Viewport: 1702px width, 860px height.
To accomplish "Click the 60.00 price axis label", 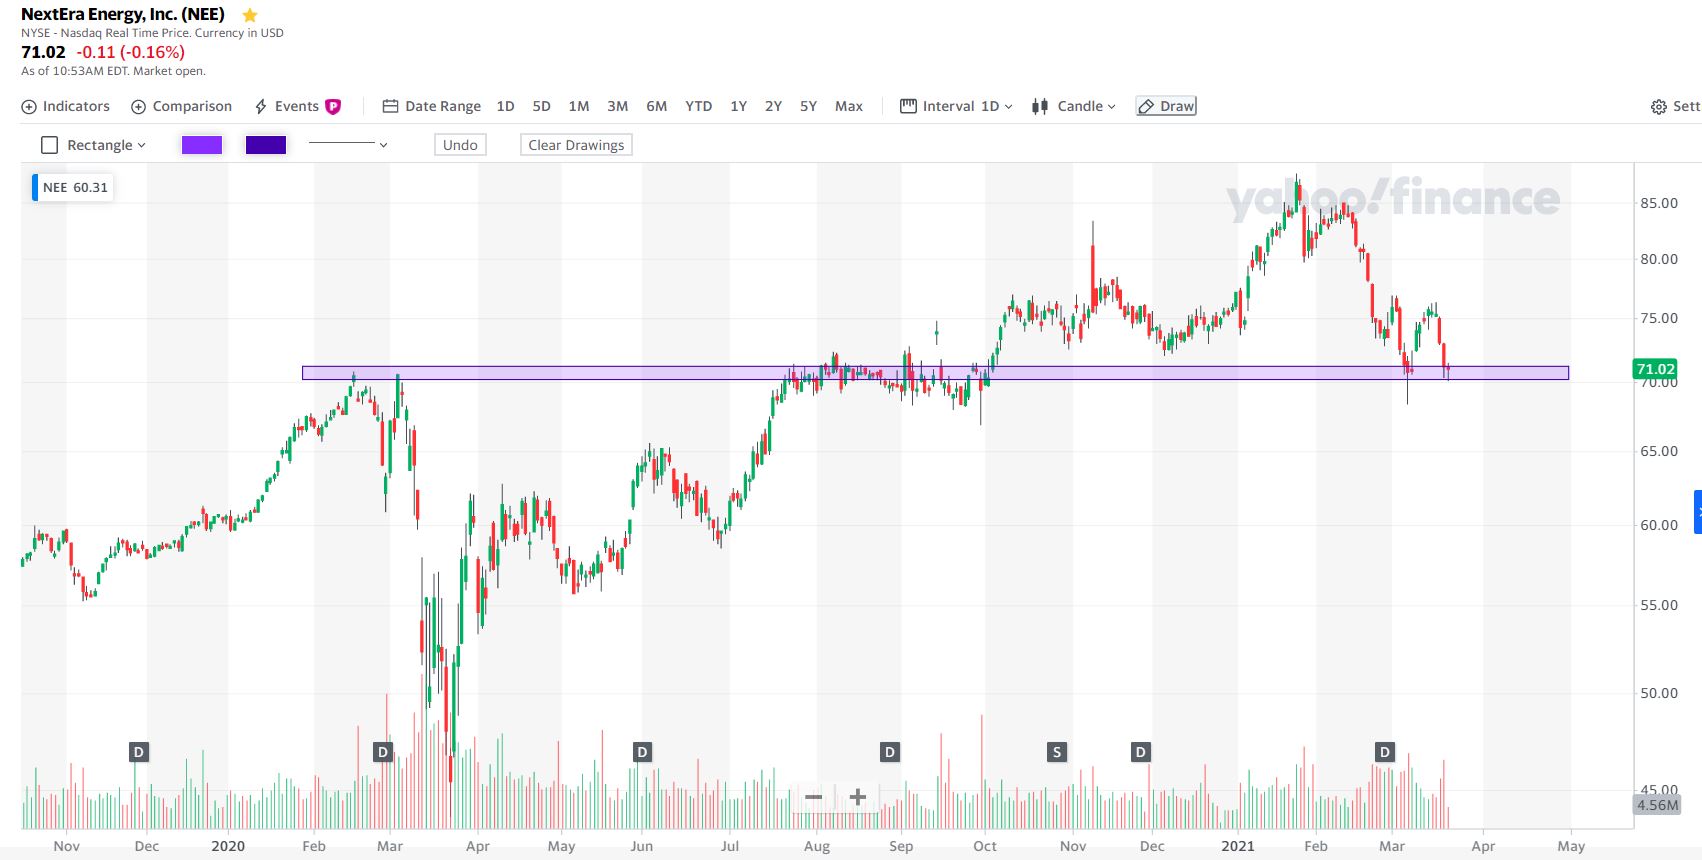I will point(1659,525).
